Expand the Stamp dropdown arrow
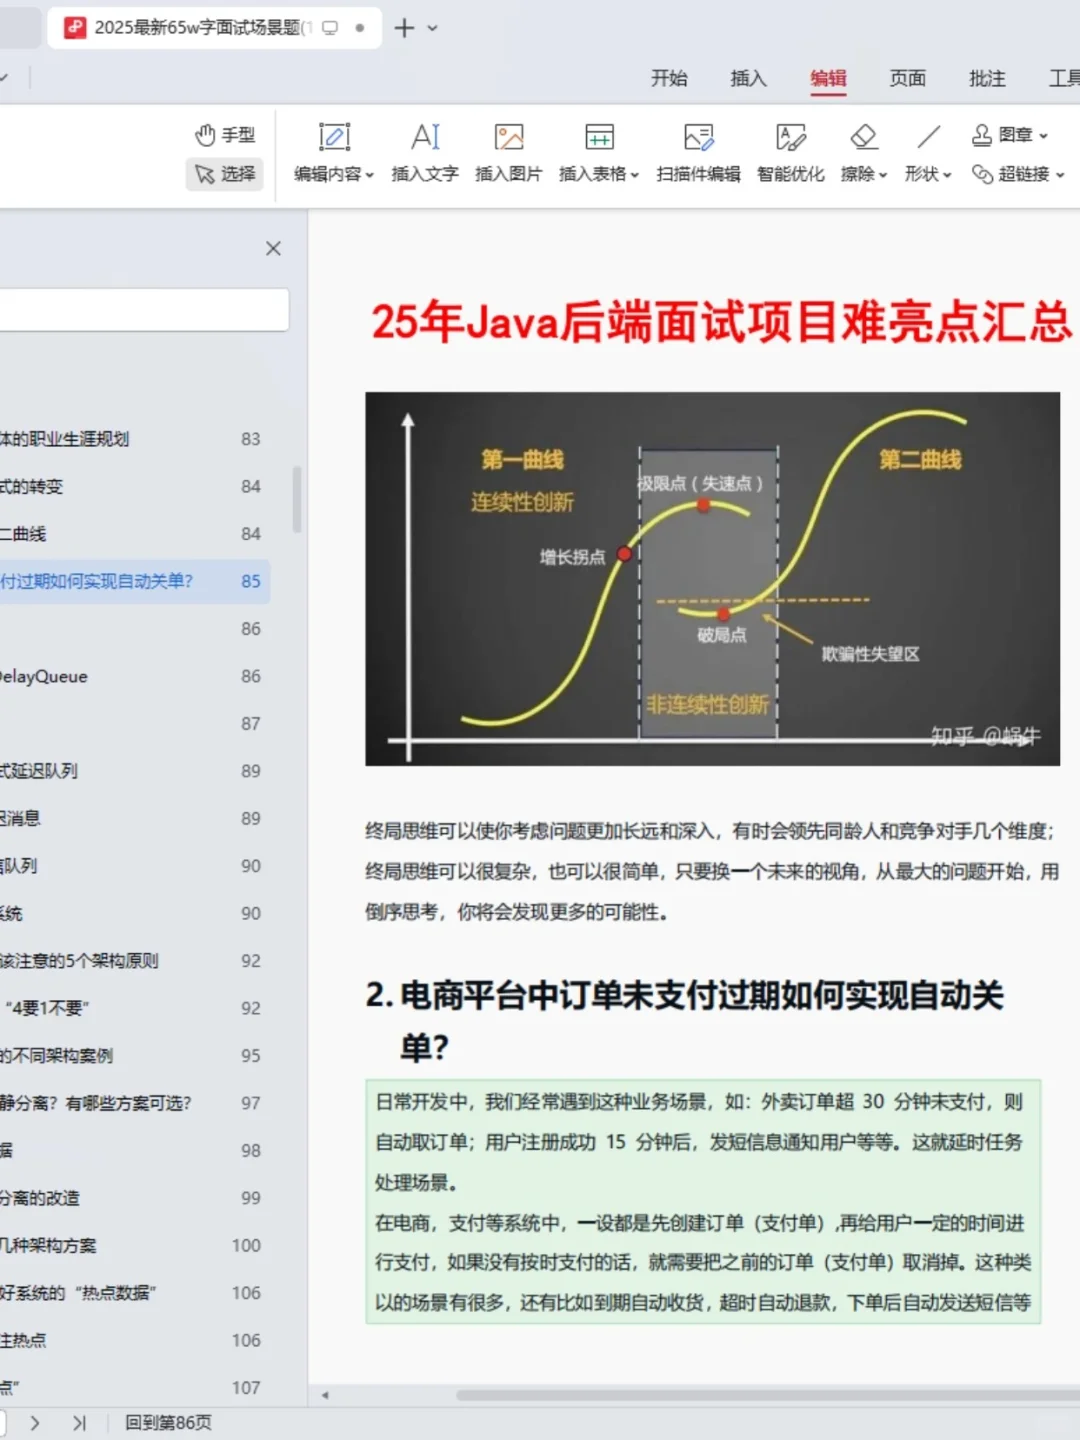This screenshot has height=1440, width=1080. click(x=1044, y=136)
